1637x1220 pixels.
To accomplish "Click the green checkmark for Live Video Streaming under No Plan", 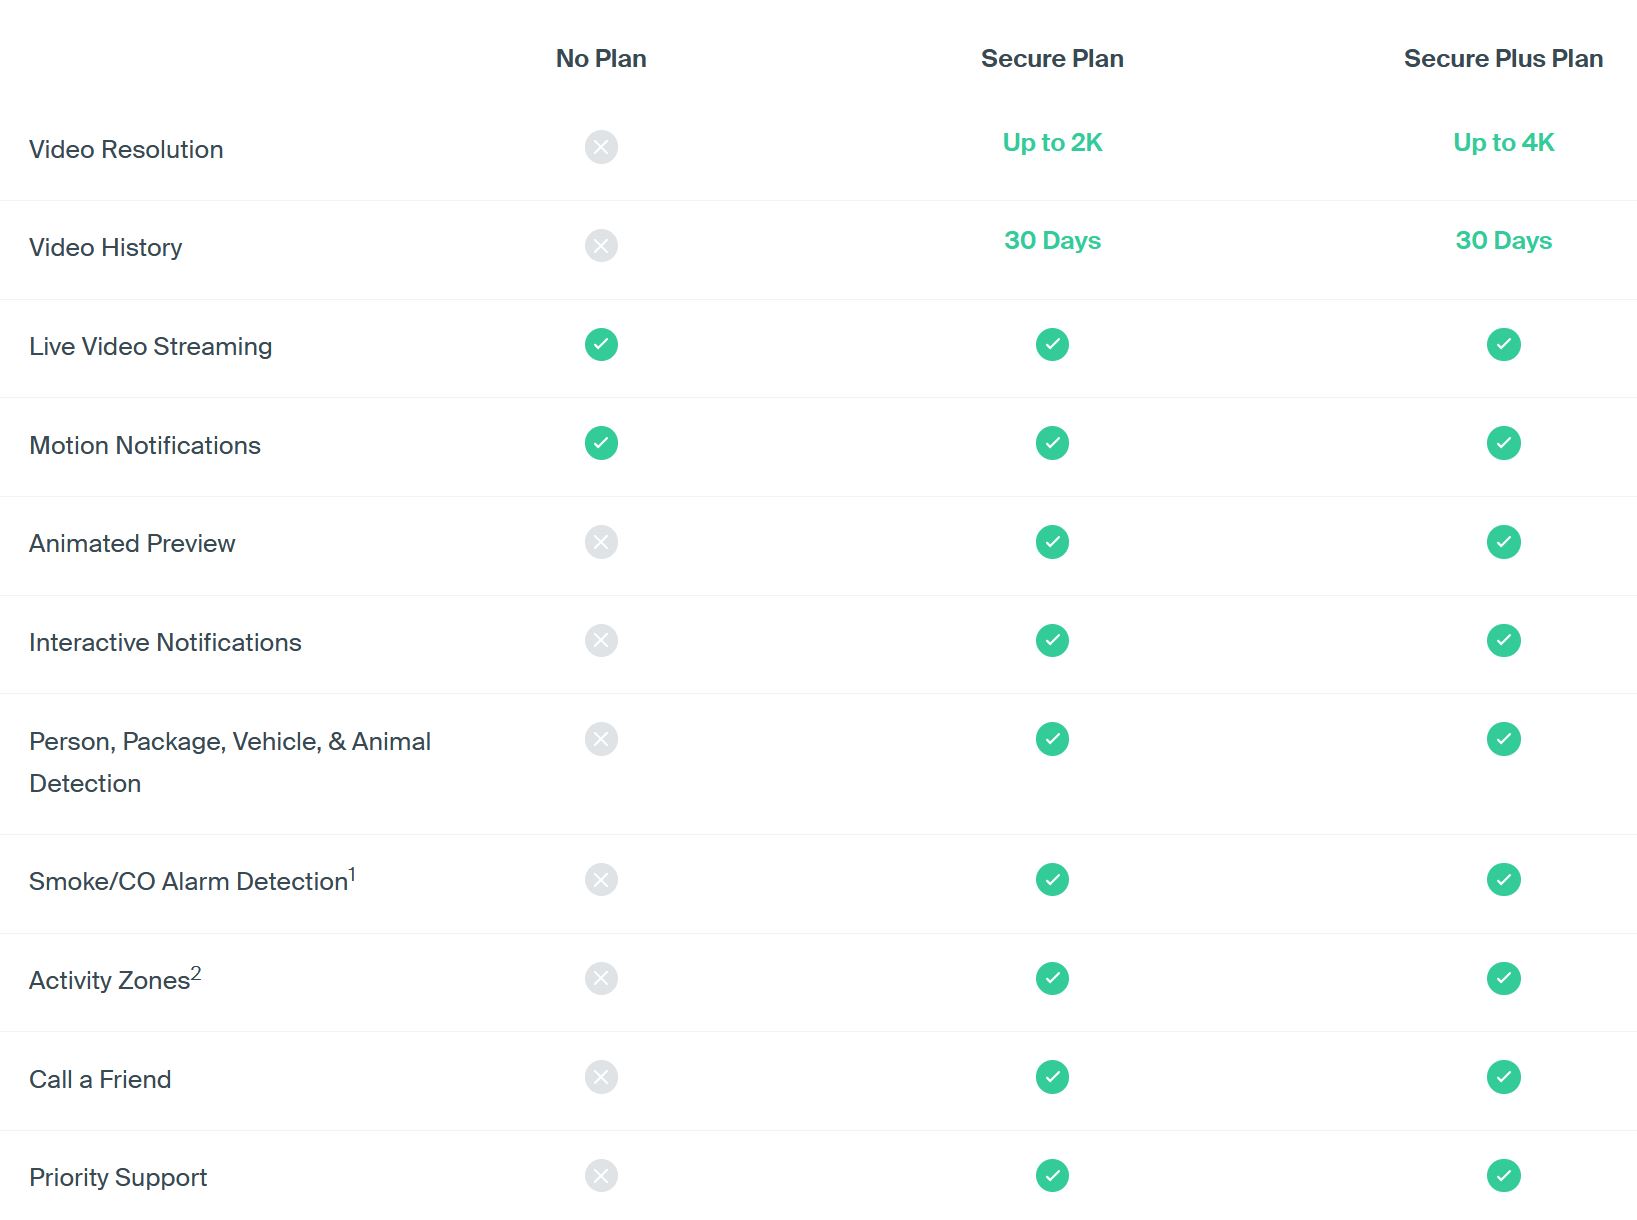I will (601, 344).
